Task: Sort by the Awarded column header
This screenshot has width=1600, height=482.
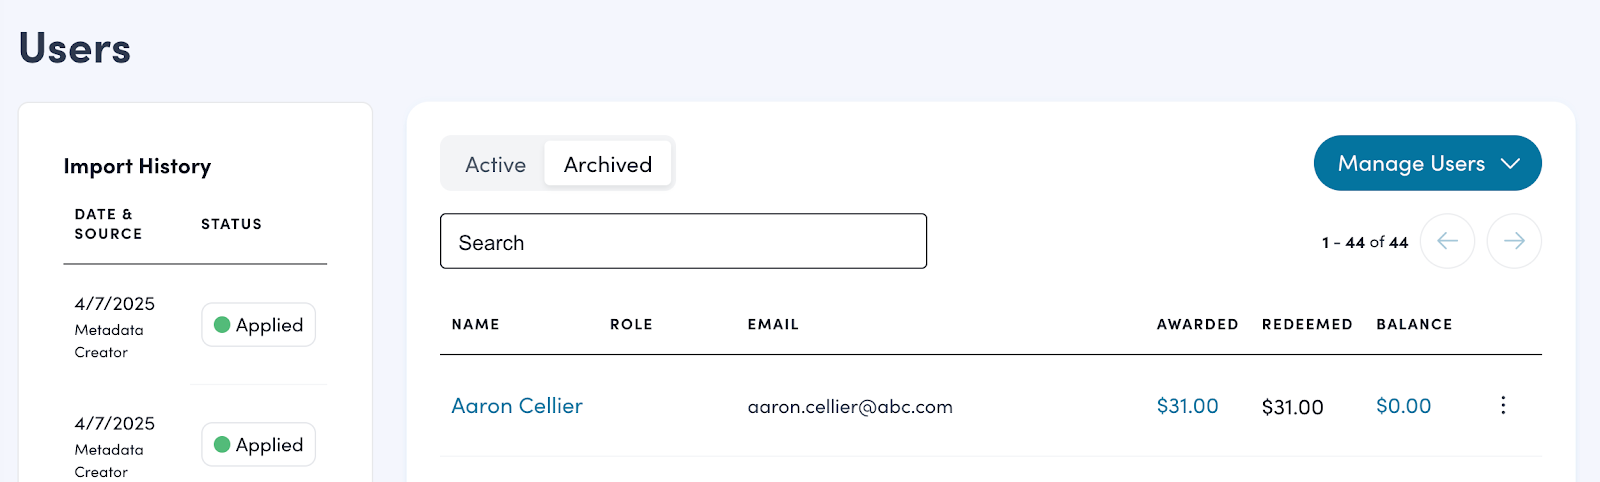Action: pos(1197,324)
